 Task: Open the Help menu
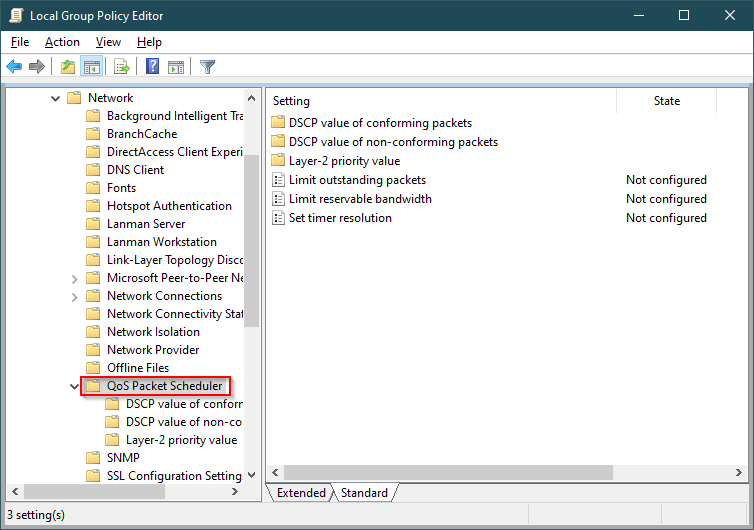149,42
